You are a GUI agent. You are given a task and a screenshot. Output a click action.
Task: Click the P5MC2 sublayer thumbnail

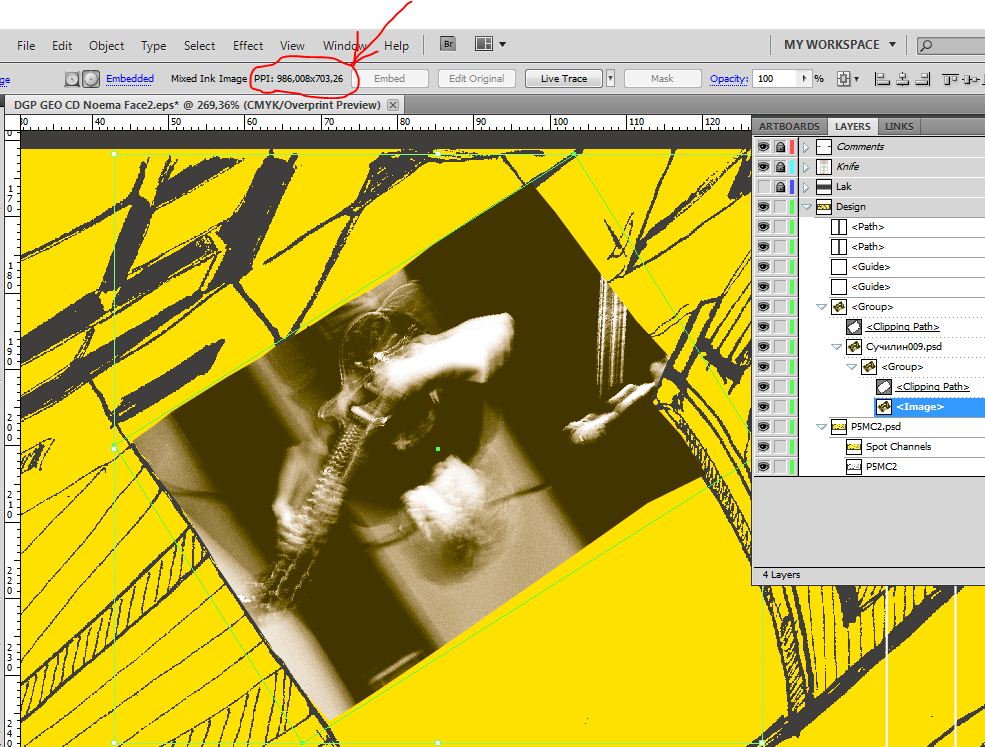coord(854,467)
